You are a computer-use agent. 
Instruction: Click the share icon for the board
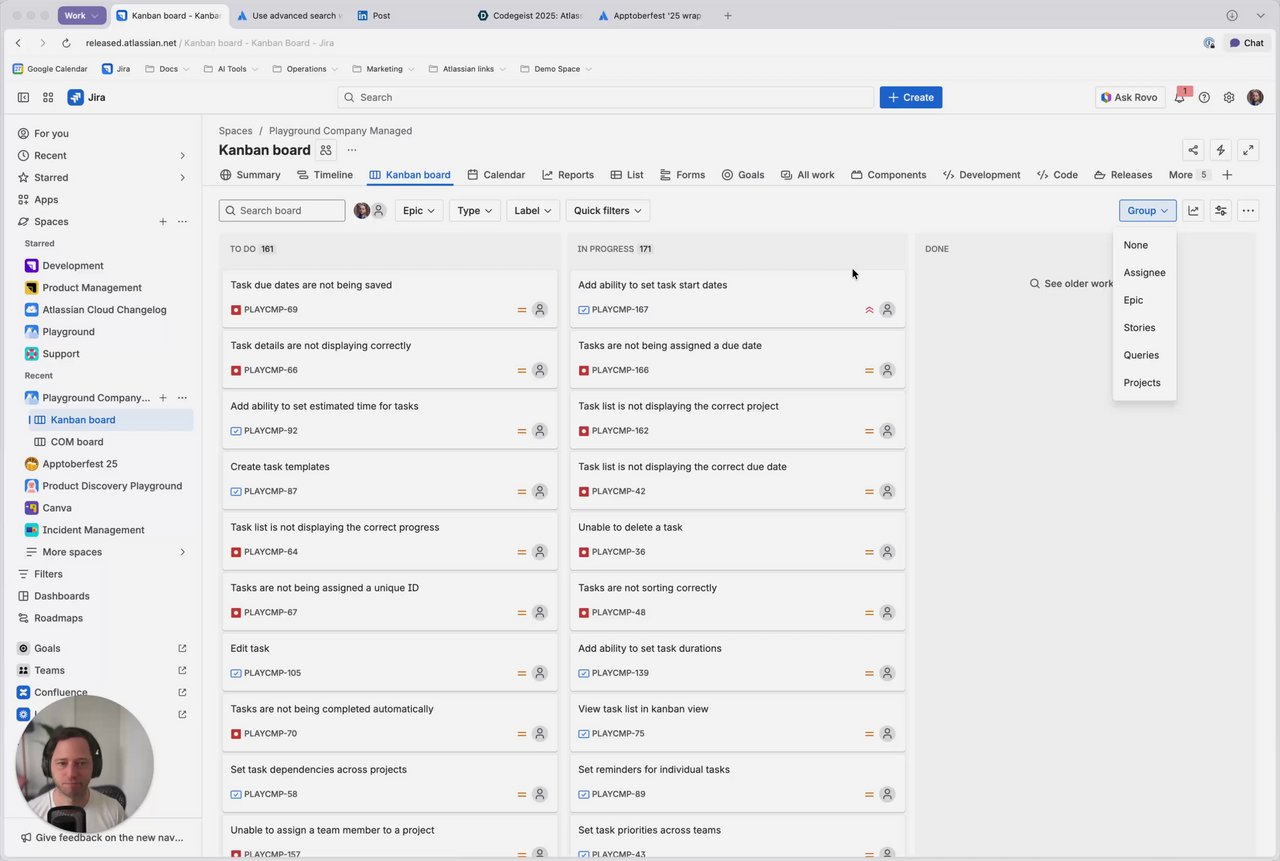1193,150
